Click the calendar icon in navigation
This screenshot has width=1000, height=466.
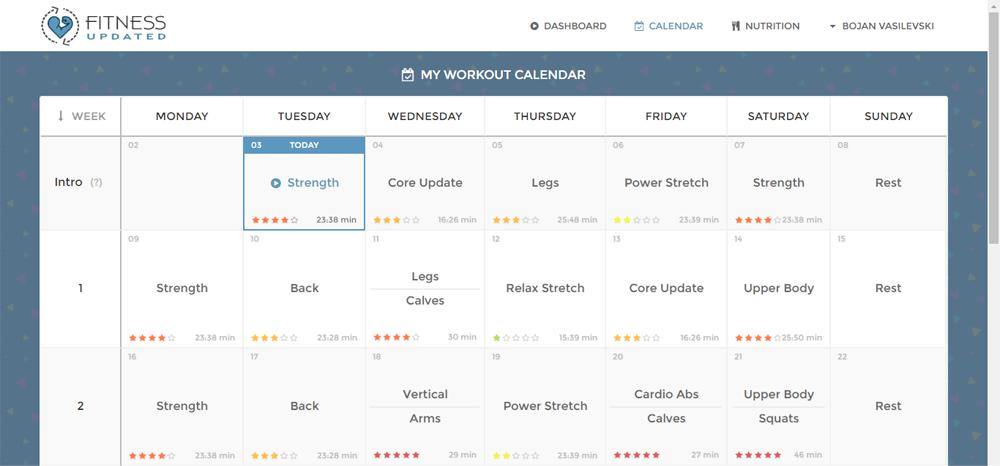point(639,26)
